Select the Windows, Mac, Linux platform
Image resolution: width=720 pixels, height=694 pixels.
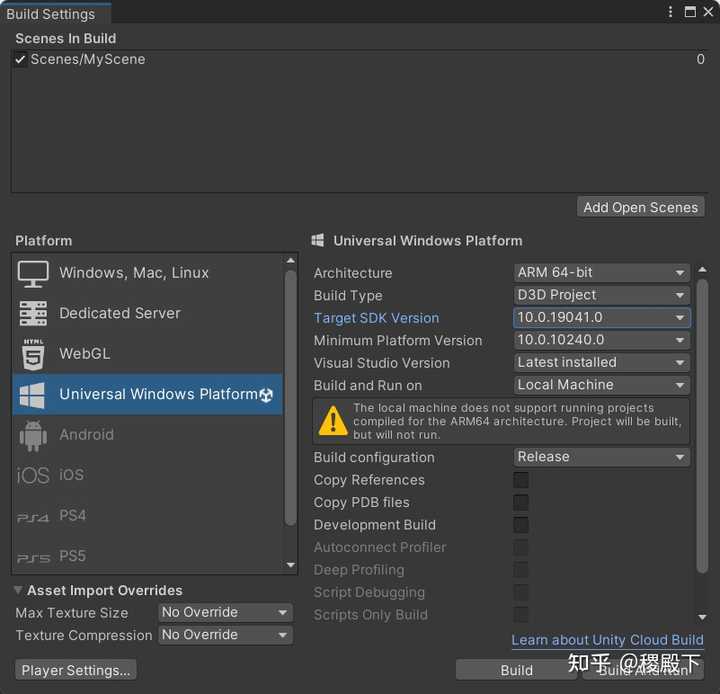147,274
